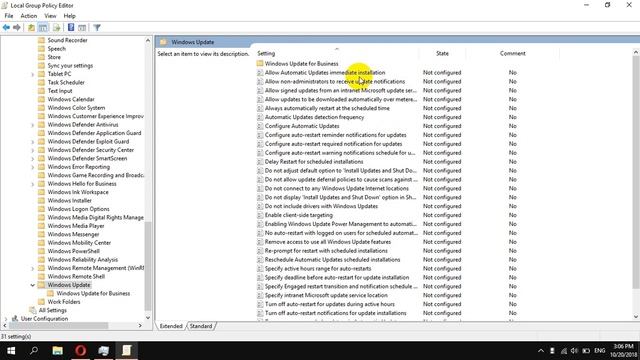Select 'Do not include drivers with Windows Updates'
The image size is (640, 360).
coord(321,206)
